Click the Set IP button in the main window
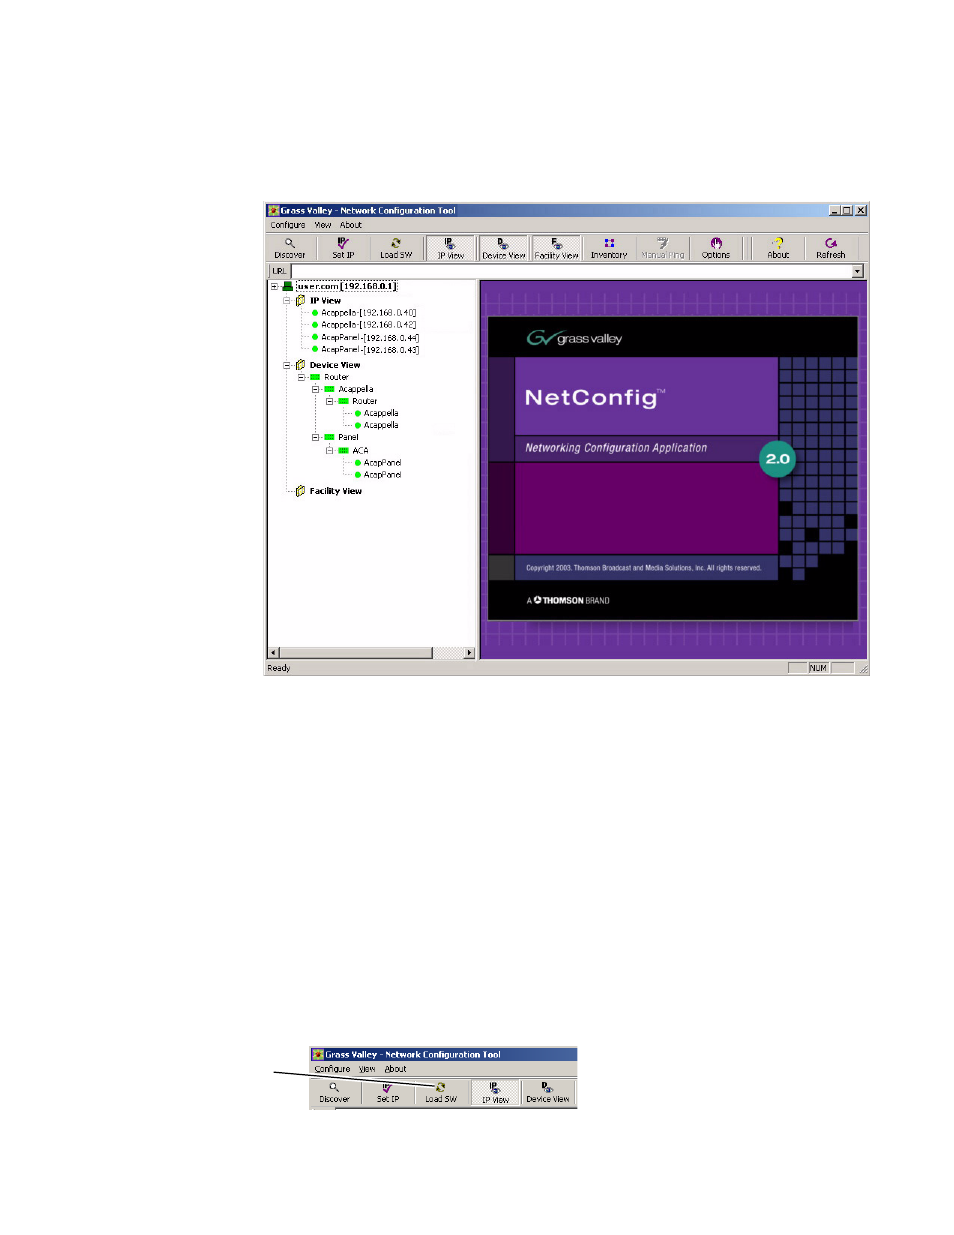This screenshot has width=954, height=1235. (x=343, y=248)
